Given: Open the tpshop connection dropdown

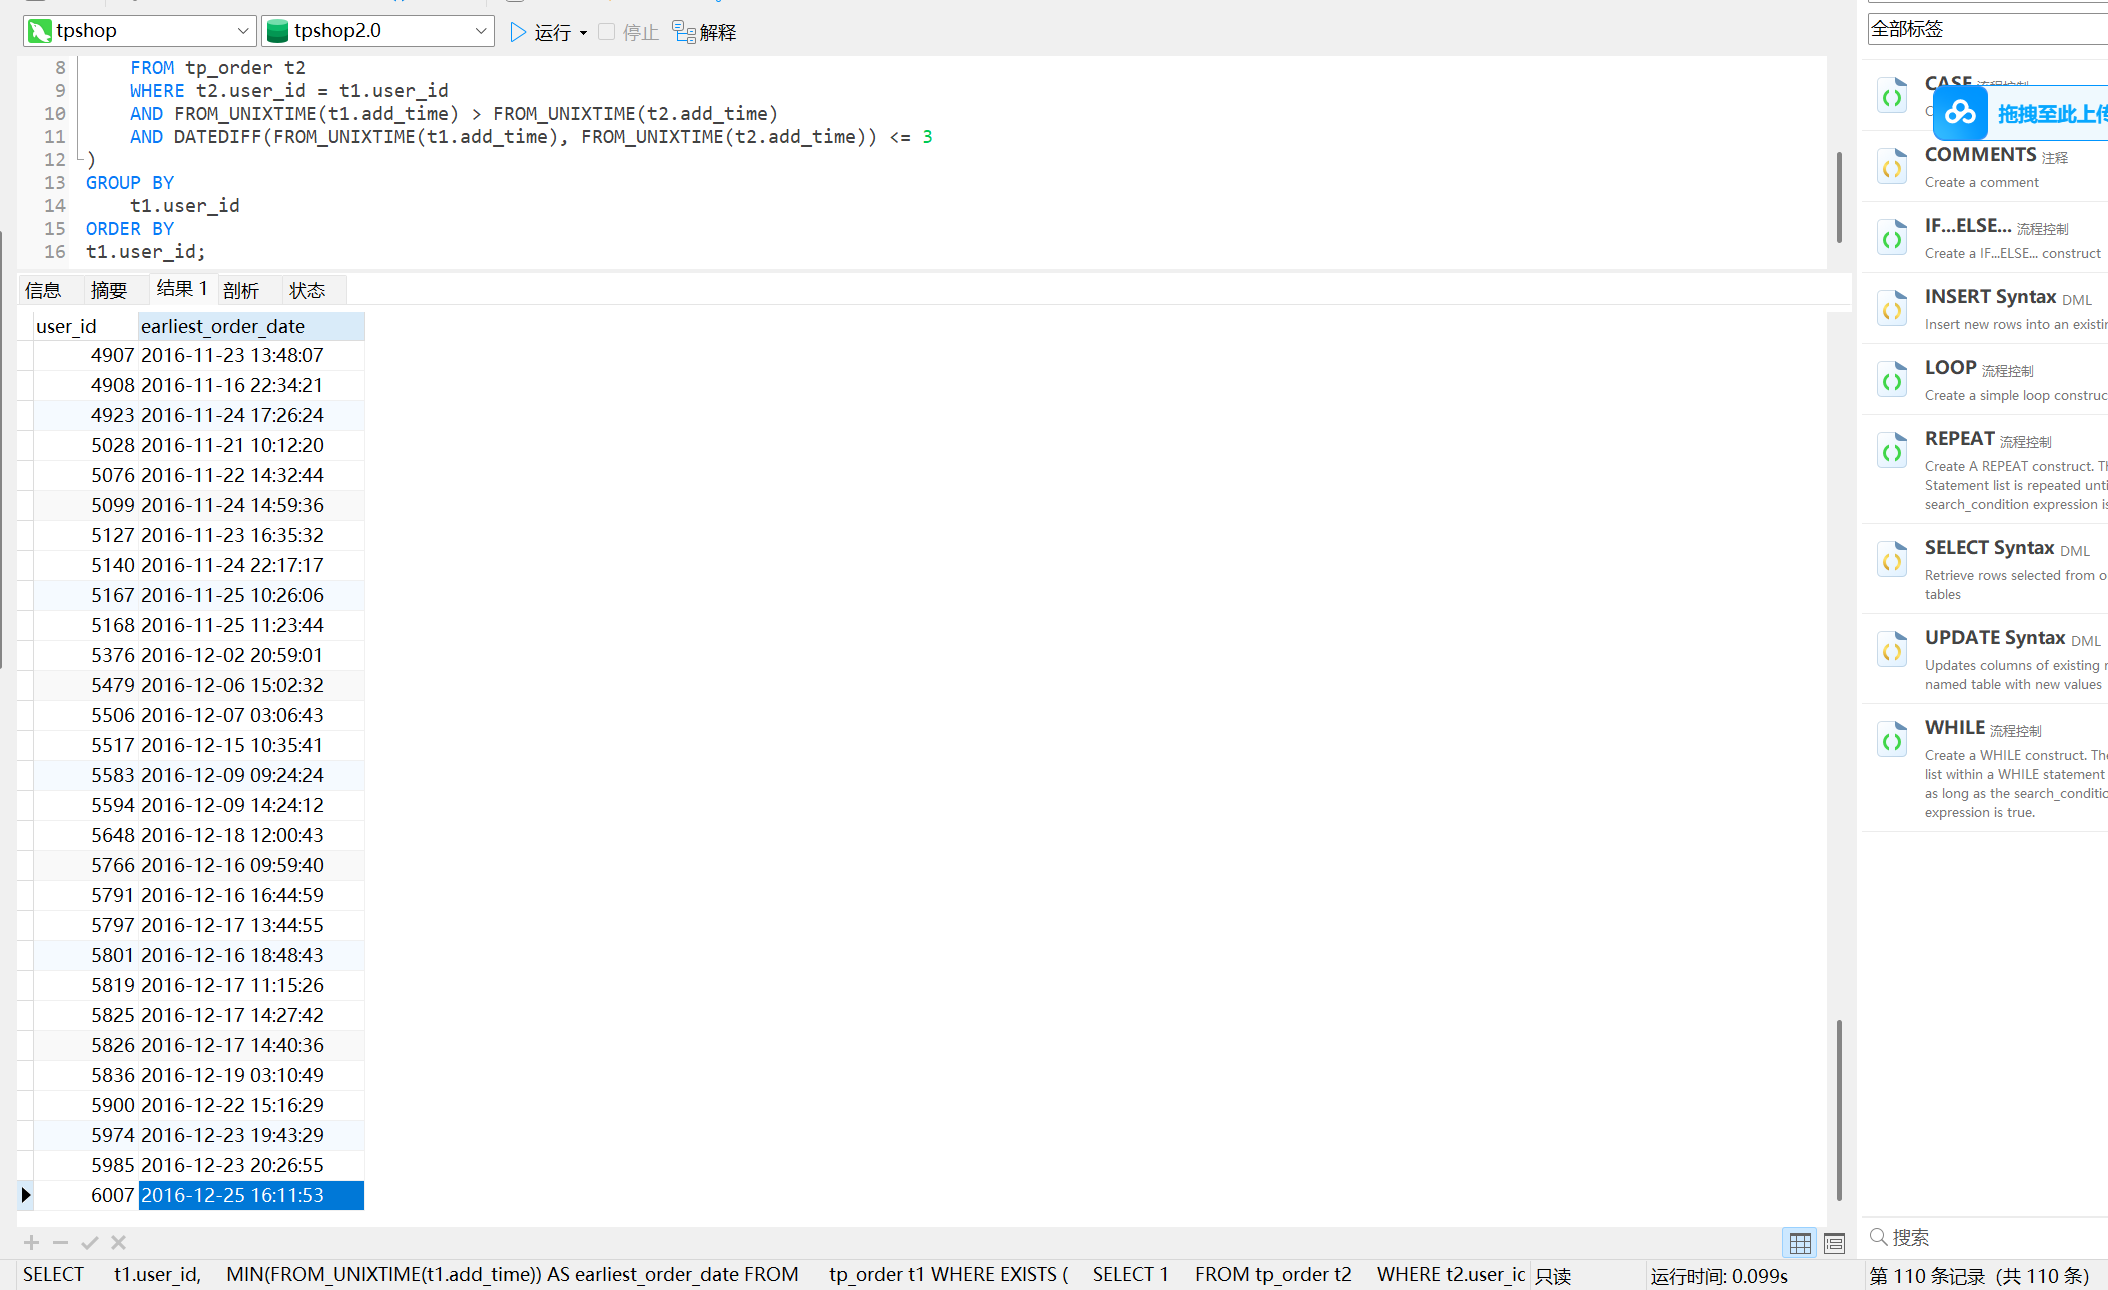Looking at the screenshot, I should [242, 31].
